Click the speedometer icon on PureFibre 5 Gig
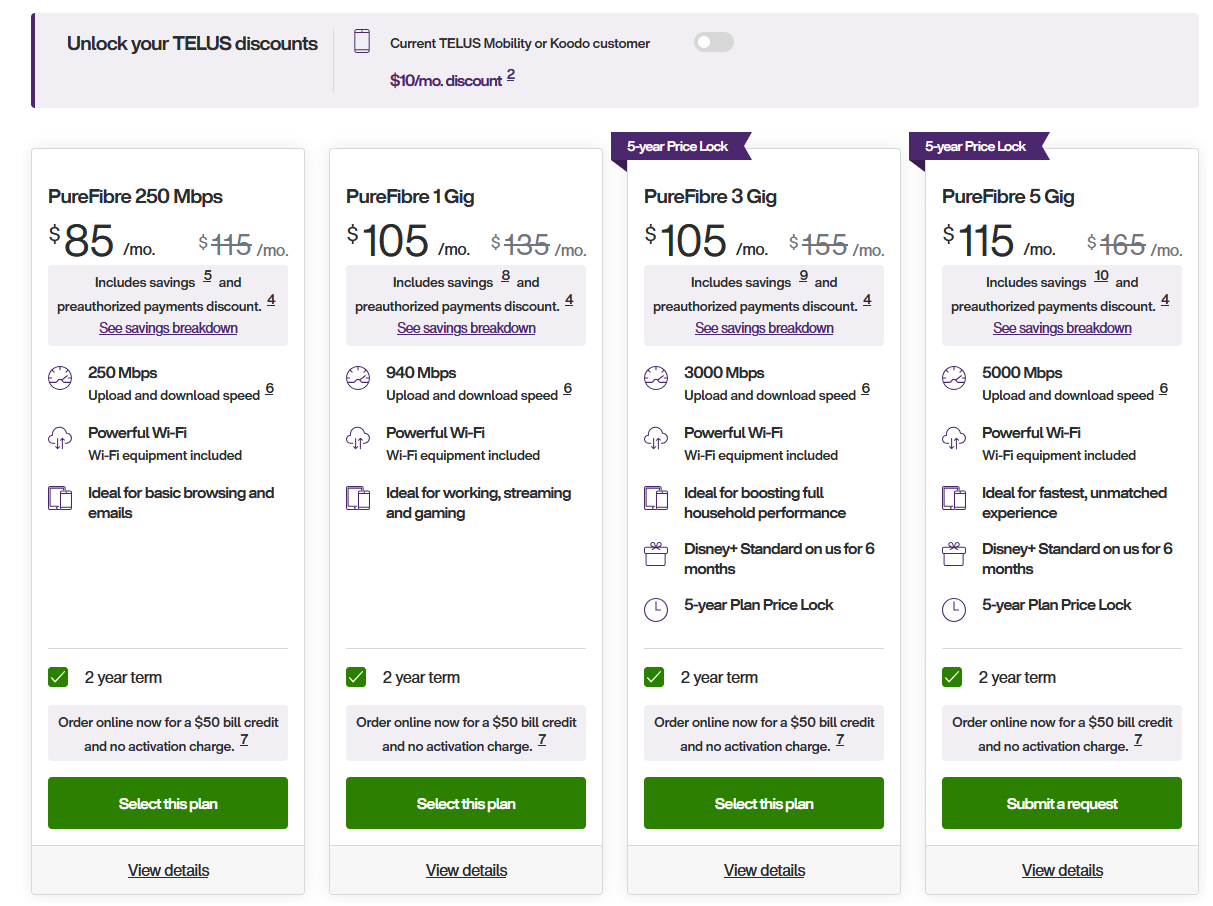The image size is (1213, 906). point(954,379)
